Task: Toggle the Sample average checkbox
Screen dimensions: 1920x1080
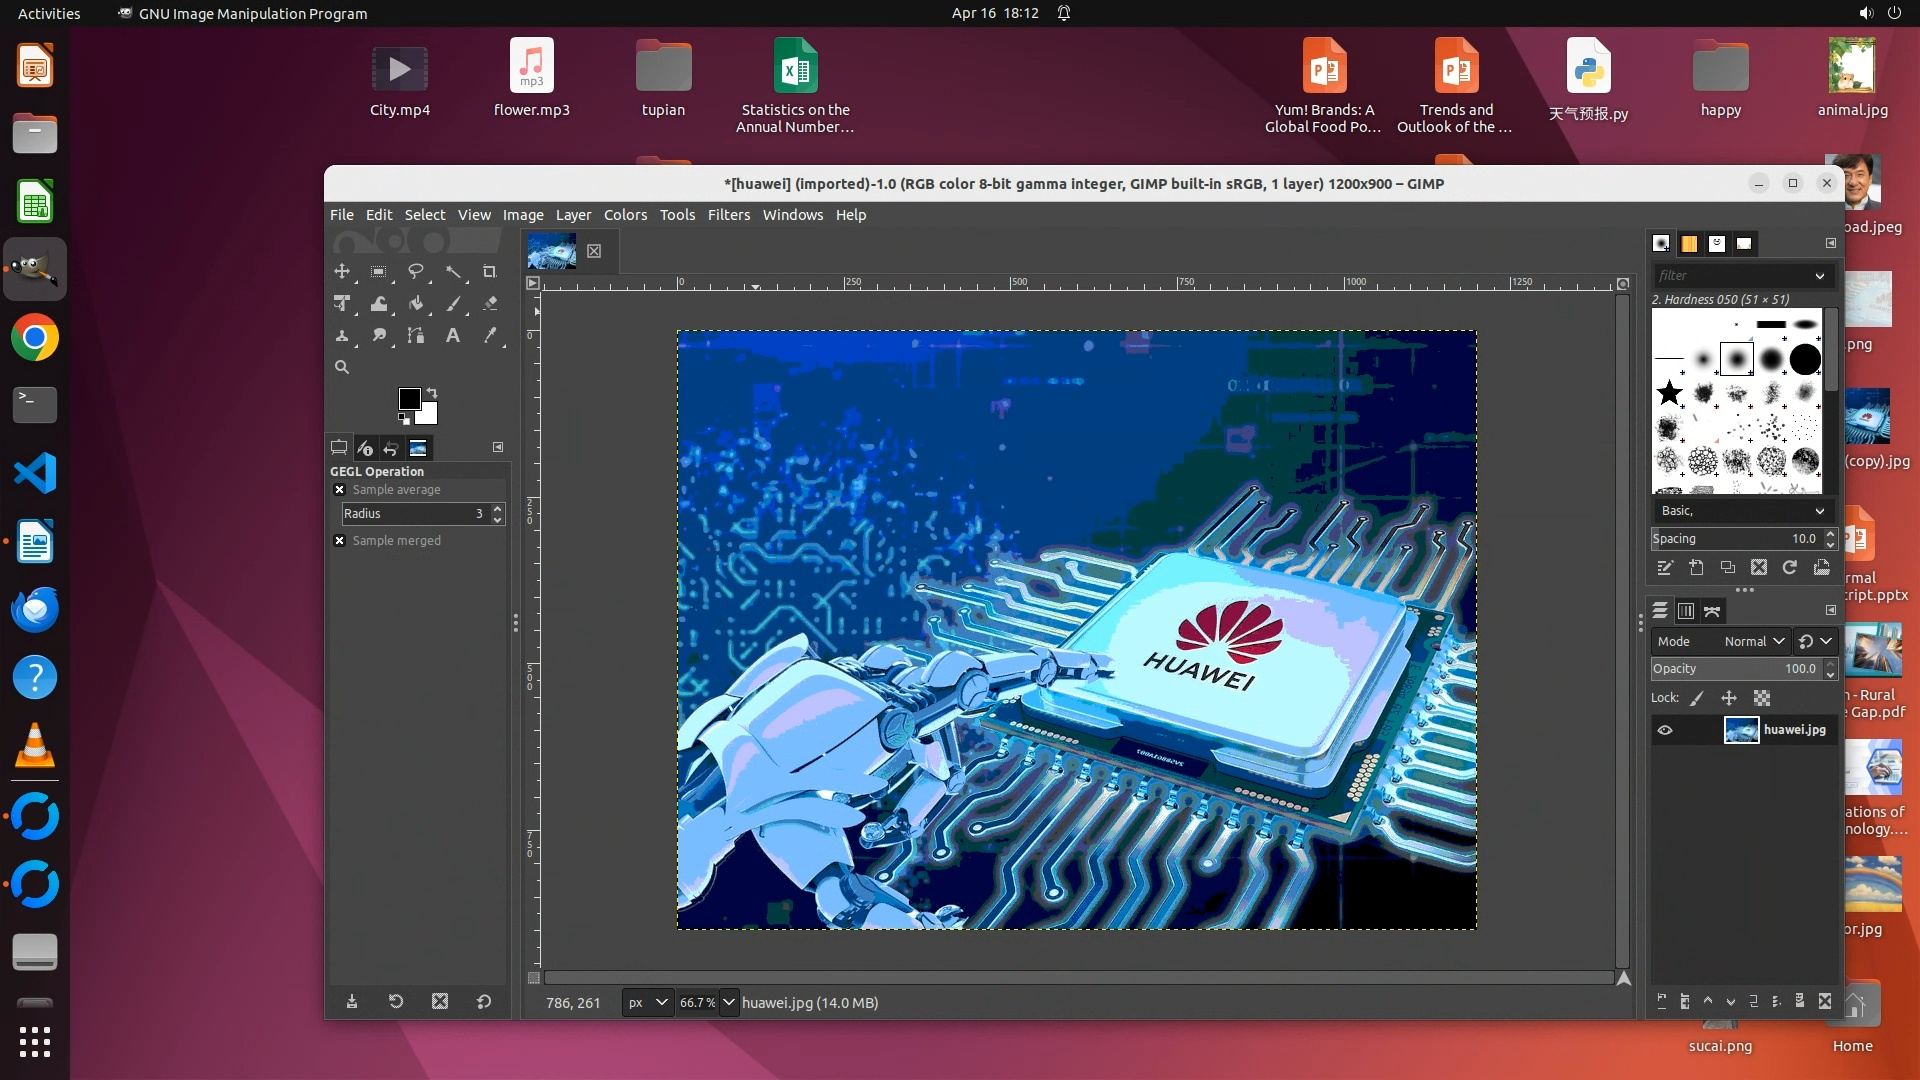Action: [x=340, y=490]
